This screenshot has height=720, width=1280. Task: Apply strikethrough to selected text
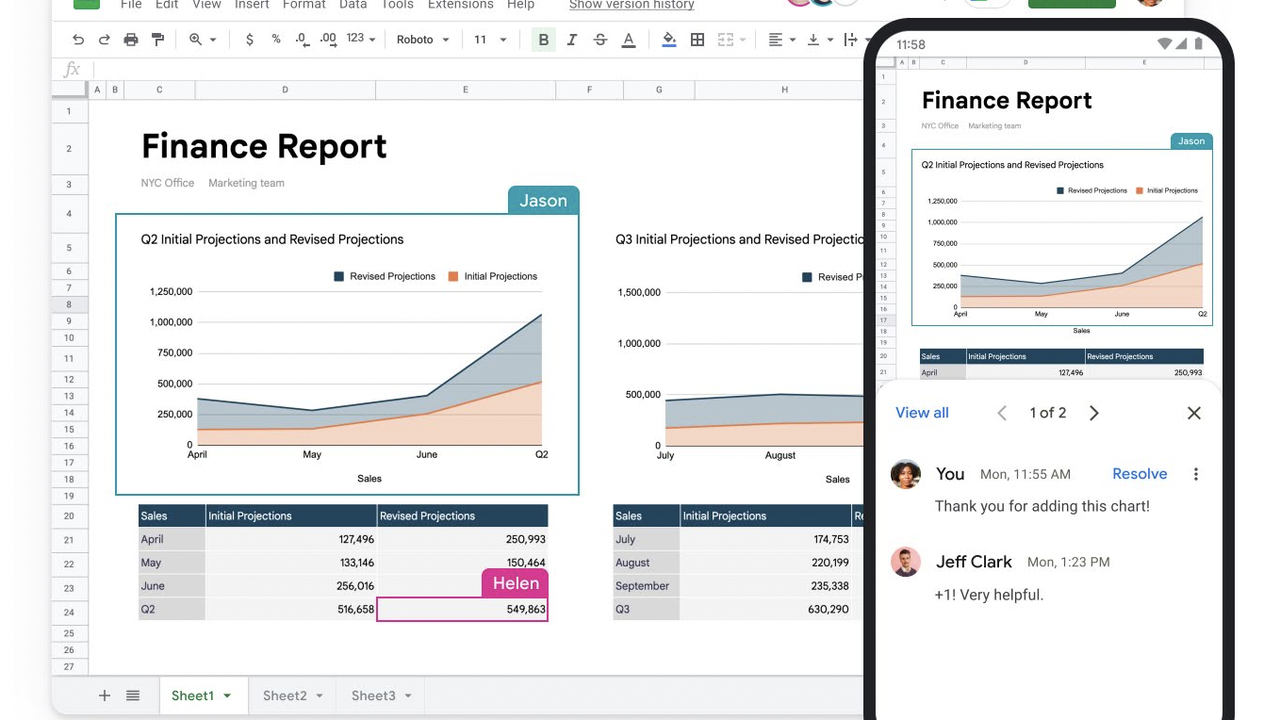(x=600, y=39)
